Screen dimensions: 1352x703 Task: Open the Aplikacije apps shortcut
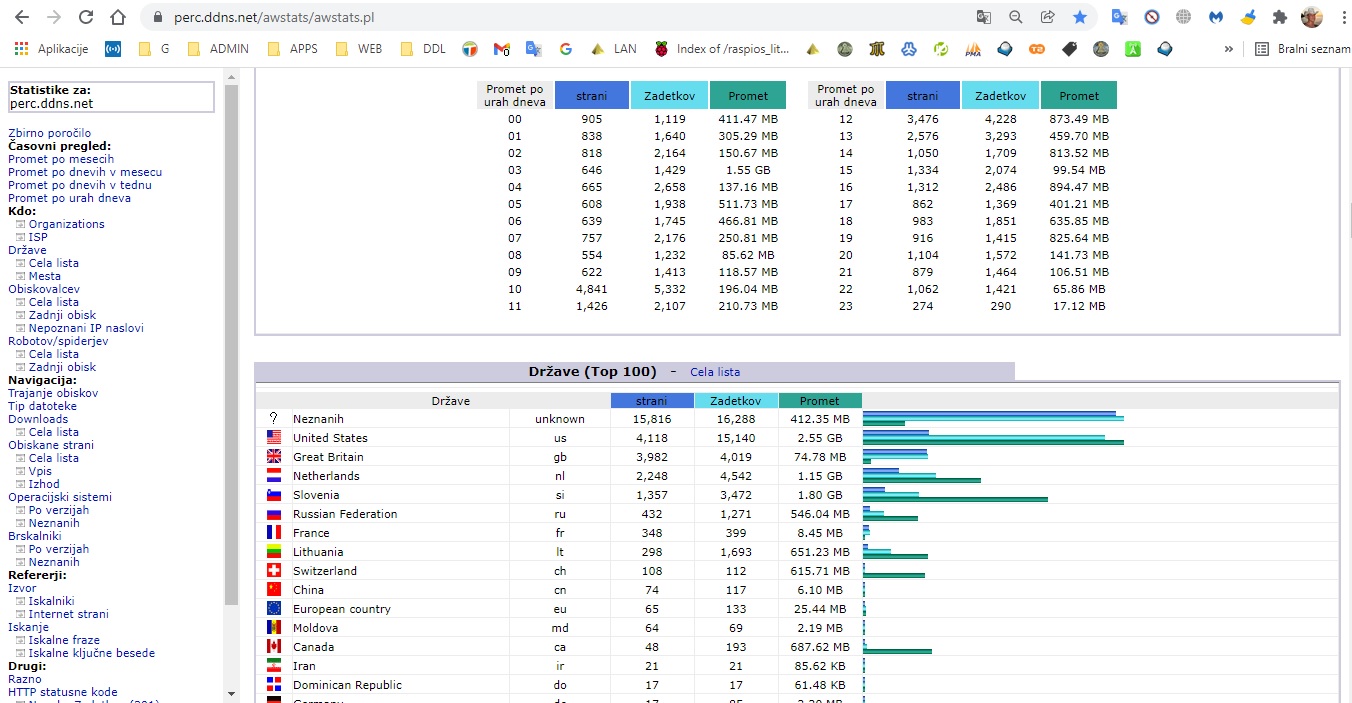[50, 49]
